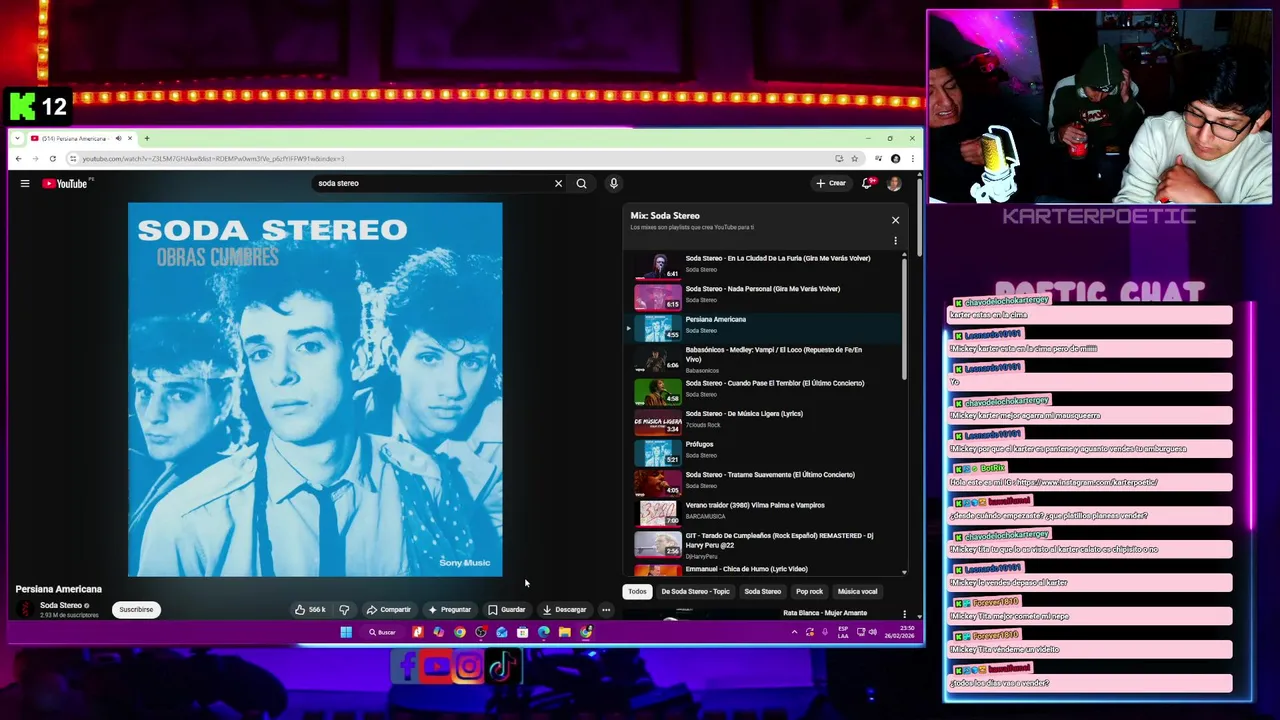This screenshot has height=720, width=1280.
Task: Open Microsoft Edge from the taskbar
Action: click(x=543, y=632)
